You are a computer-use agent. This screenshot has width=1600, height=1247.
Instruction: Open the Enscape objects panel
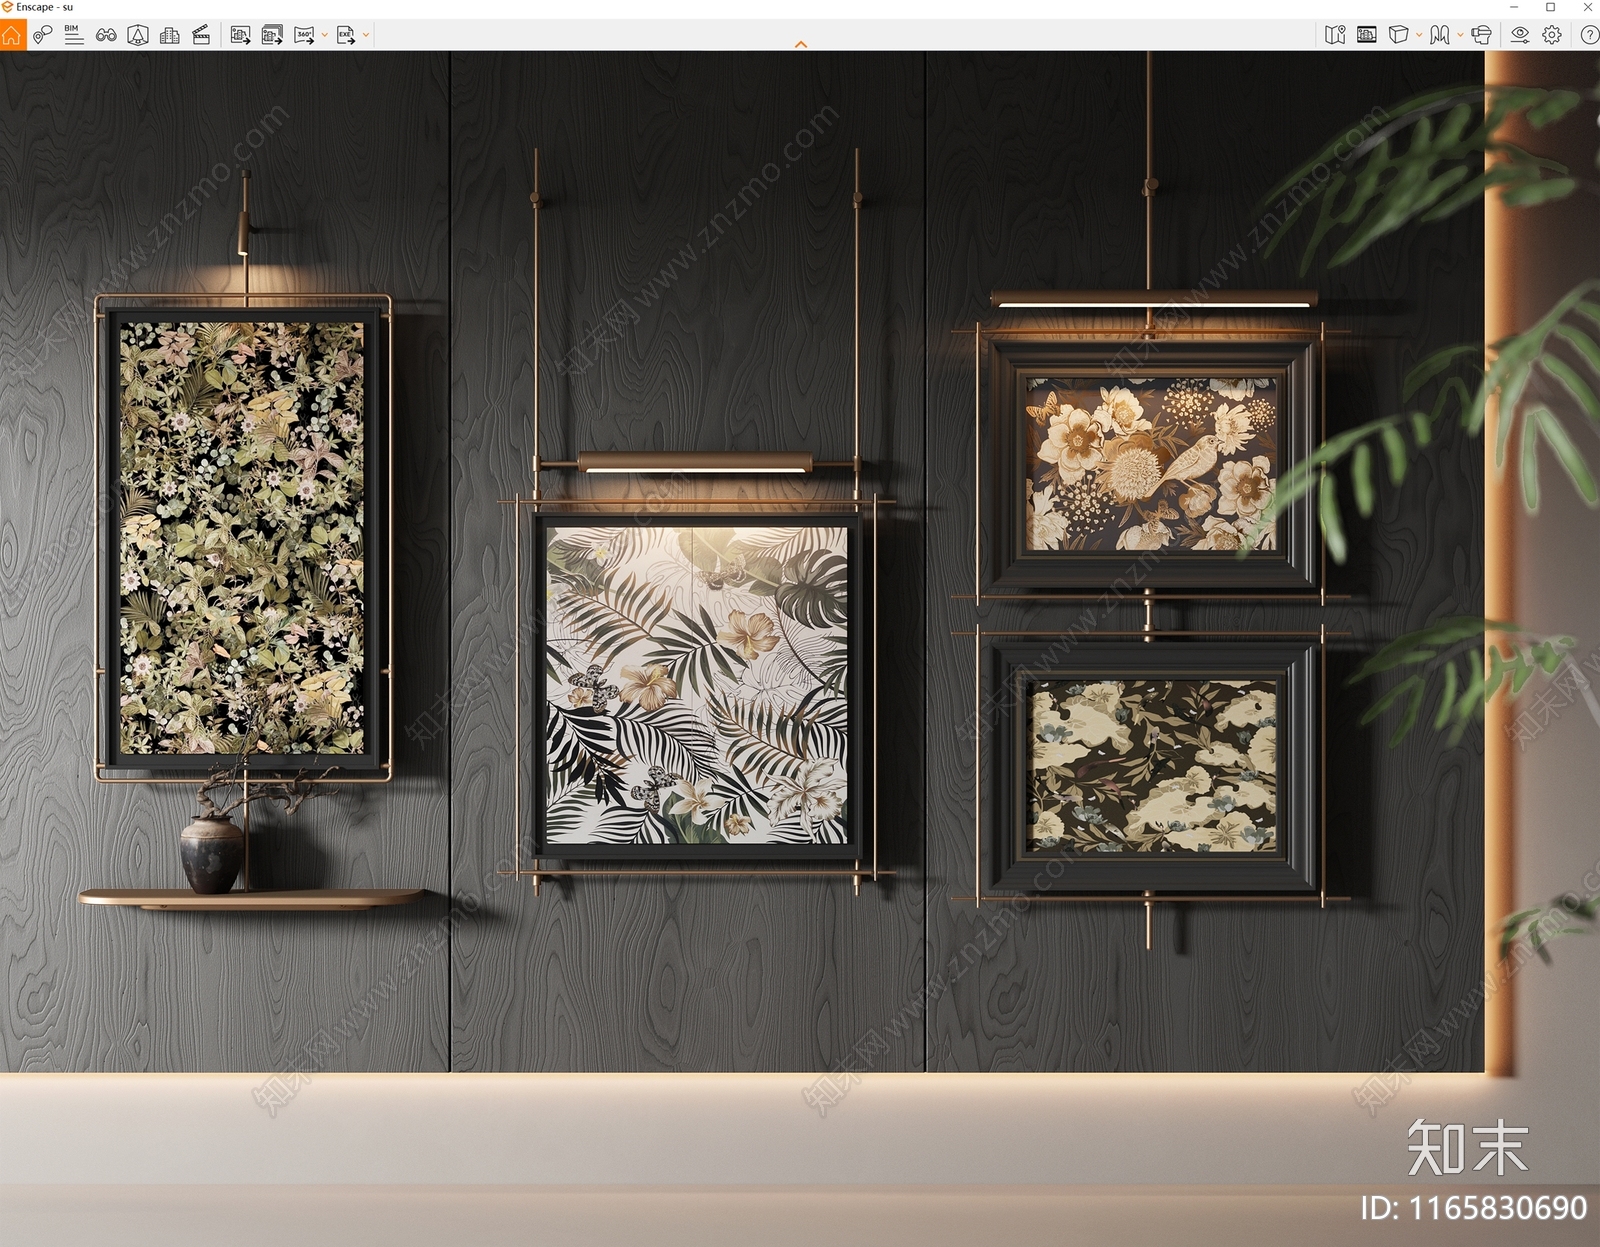point(138,35)
